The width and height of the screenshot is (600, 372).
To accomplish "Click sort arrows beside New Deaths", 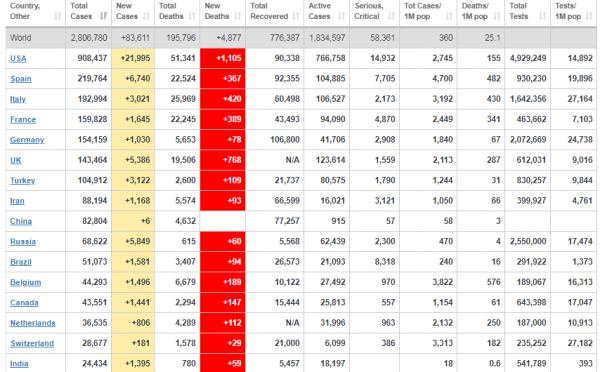I will 238,16.
